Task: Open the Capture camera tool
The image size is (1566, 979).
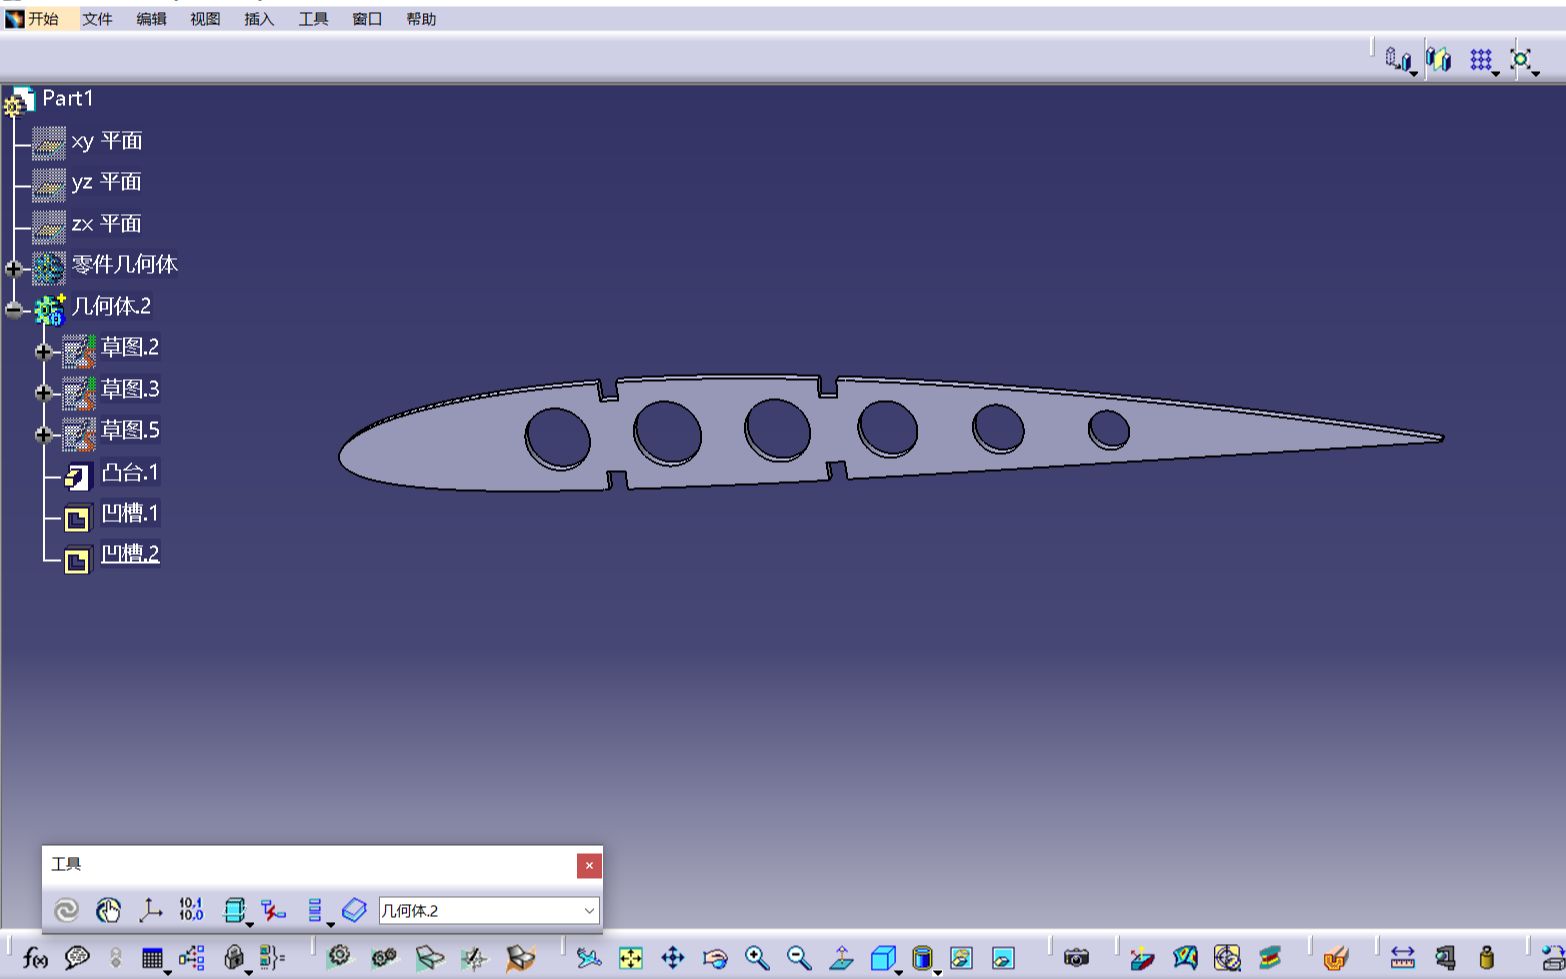Action: tap(1076, 958)
